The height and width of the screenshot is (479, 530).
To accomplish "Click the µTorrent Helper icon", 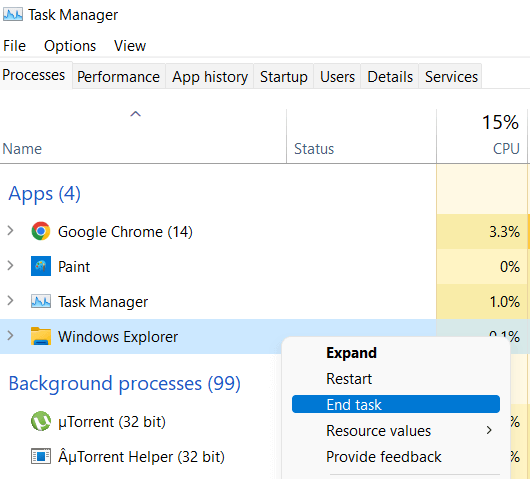I will point(41,456).
